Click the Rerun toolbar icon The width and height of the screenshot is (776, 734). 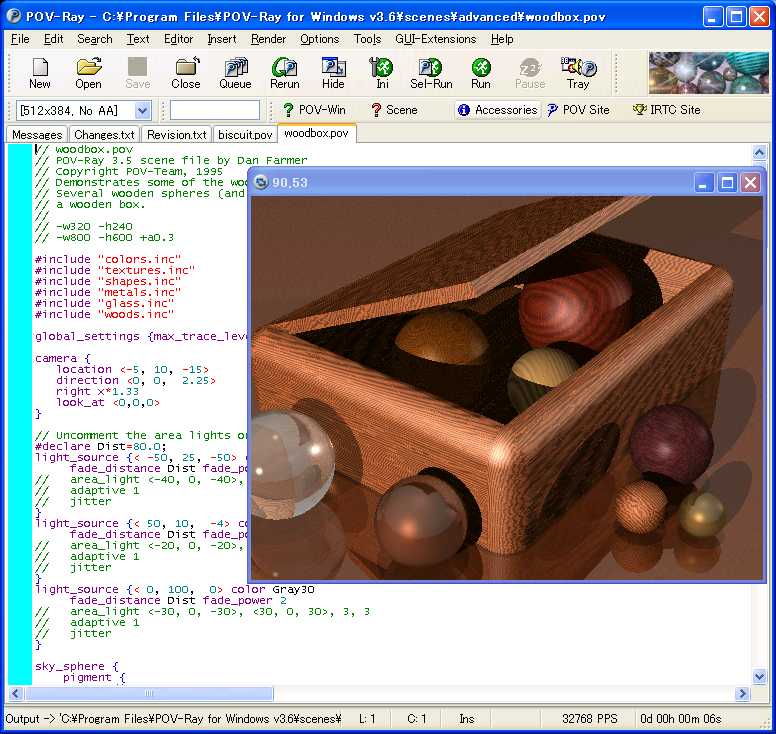click(285, 73)
